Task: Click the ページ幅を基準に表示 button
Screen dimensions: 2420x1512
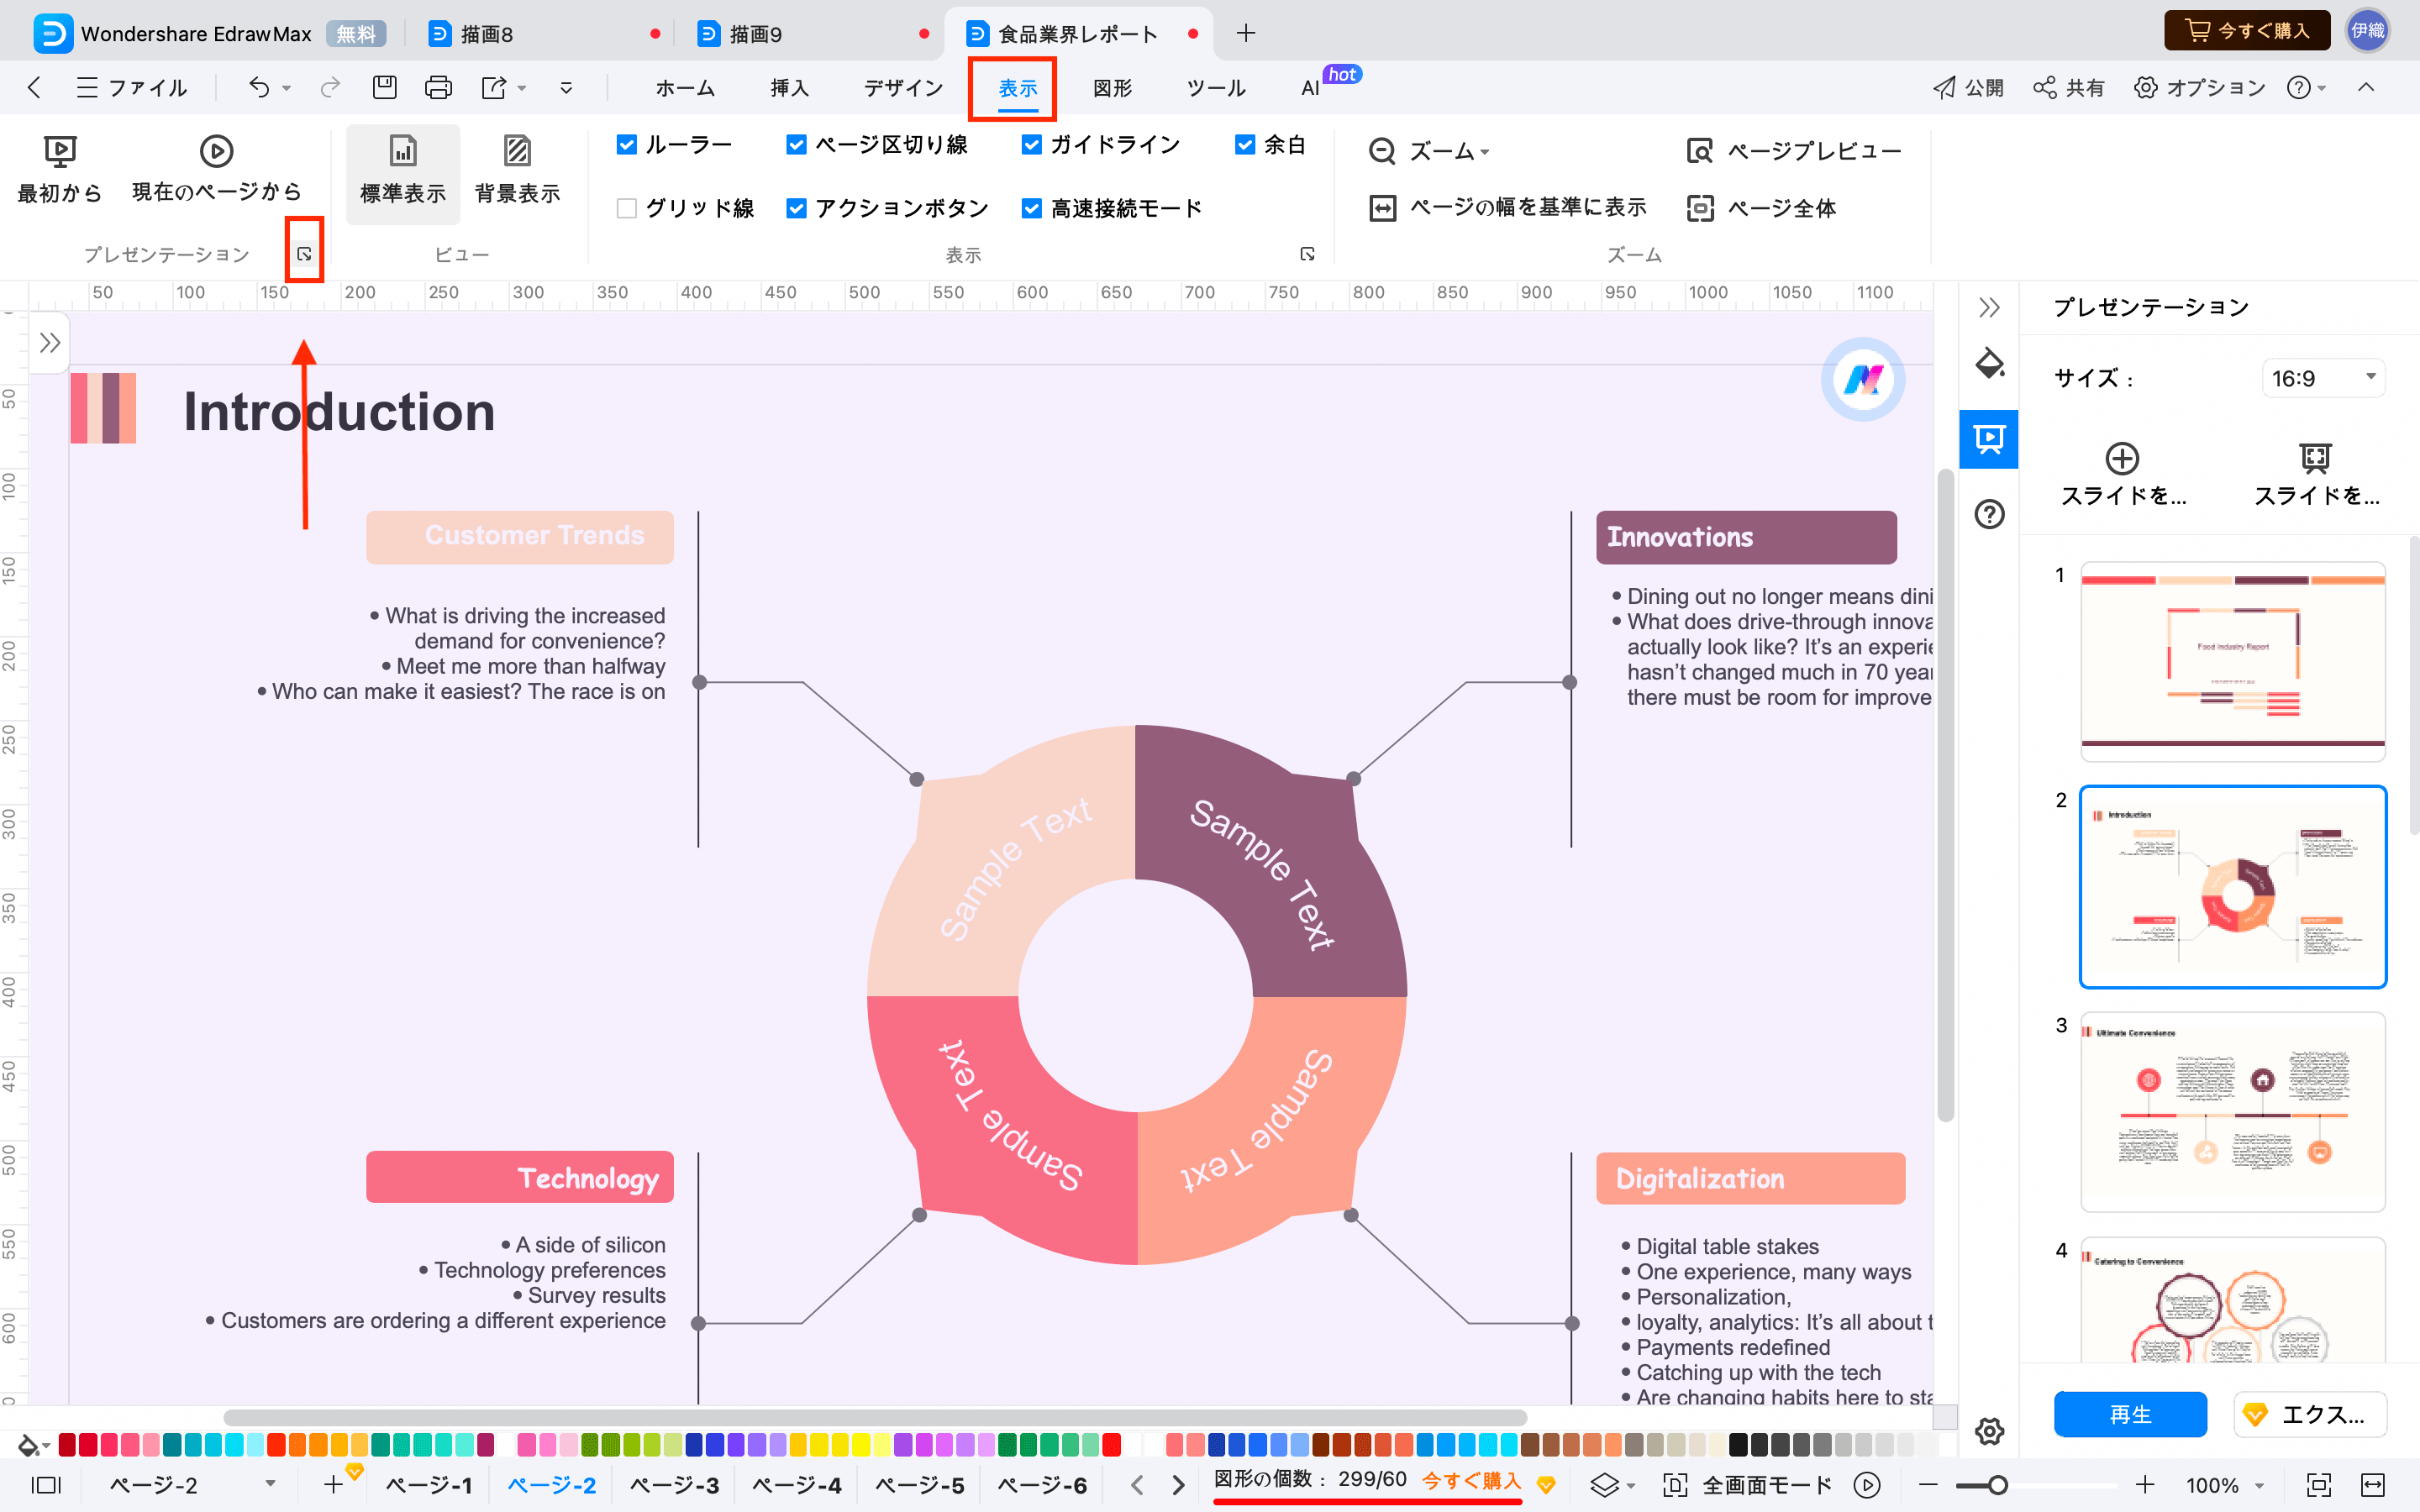Action: click(x=1507, y=207)
